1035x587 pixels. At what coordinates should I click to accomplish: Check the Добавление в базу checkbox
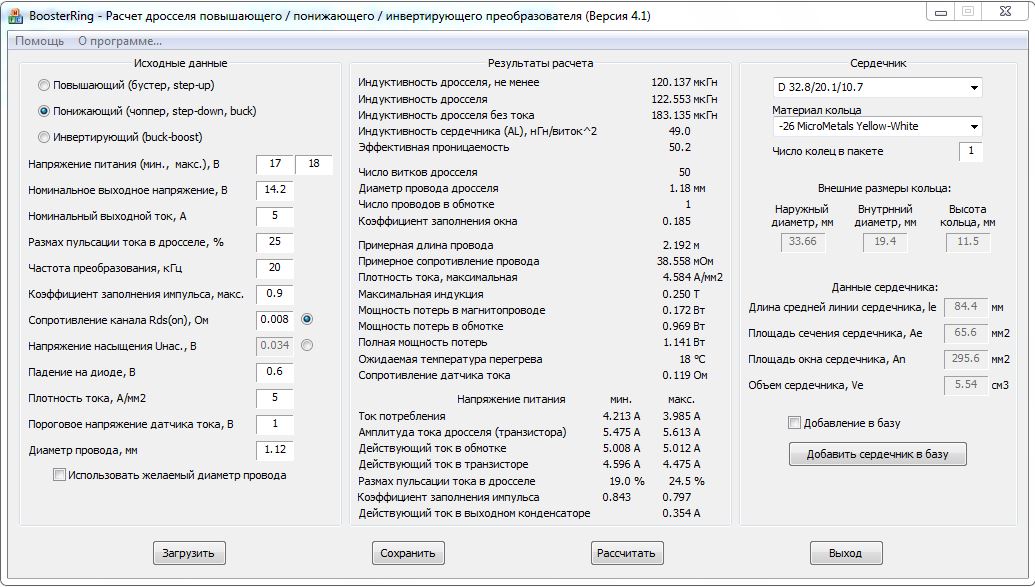[x=795, y=423]
